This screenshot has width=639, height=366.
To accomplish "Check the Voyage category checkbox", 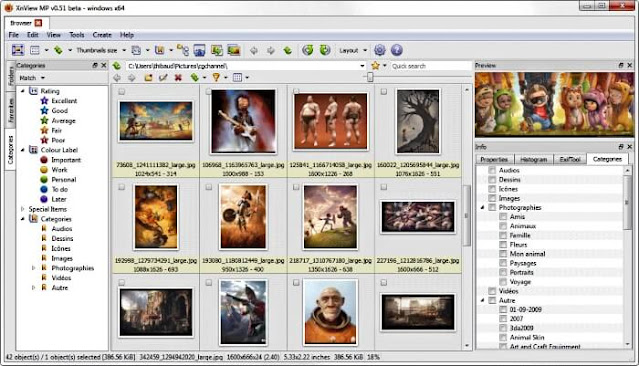I will pyautogui.click(x=503, y=282).
